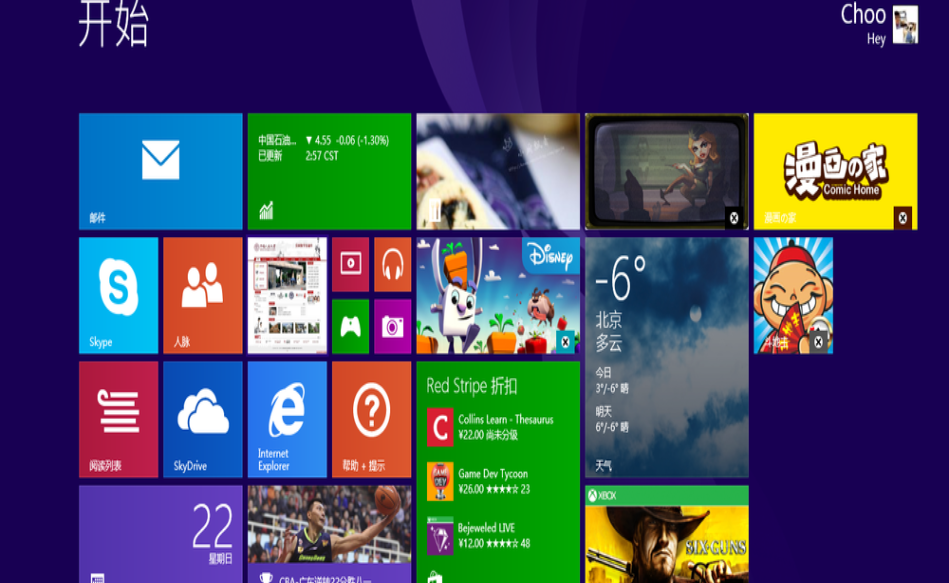Open the 漫画の家 Comic Home tile
The image size is (949, 583).
click(835, 171)
